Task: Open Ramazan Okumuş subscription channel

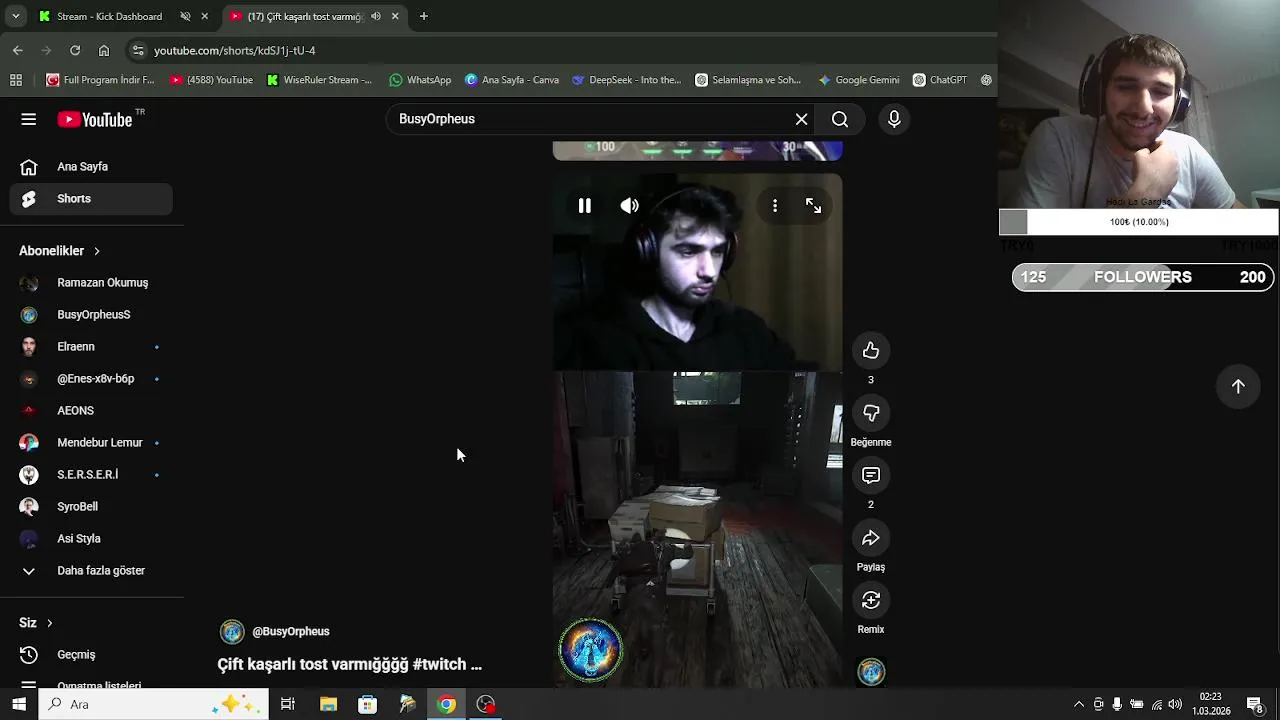Action: (92, 283)
